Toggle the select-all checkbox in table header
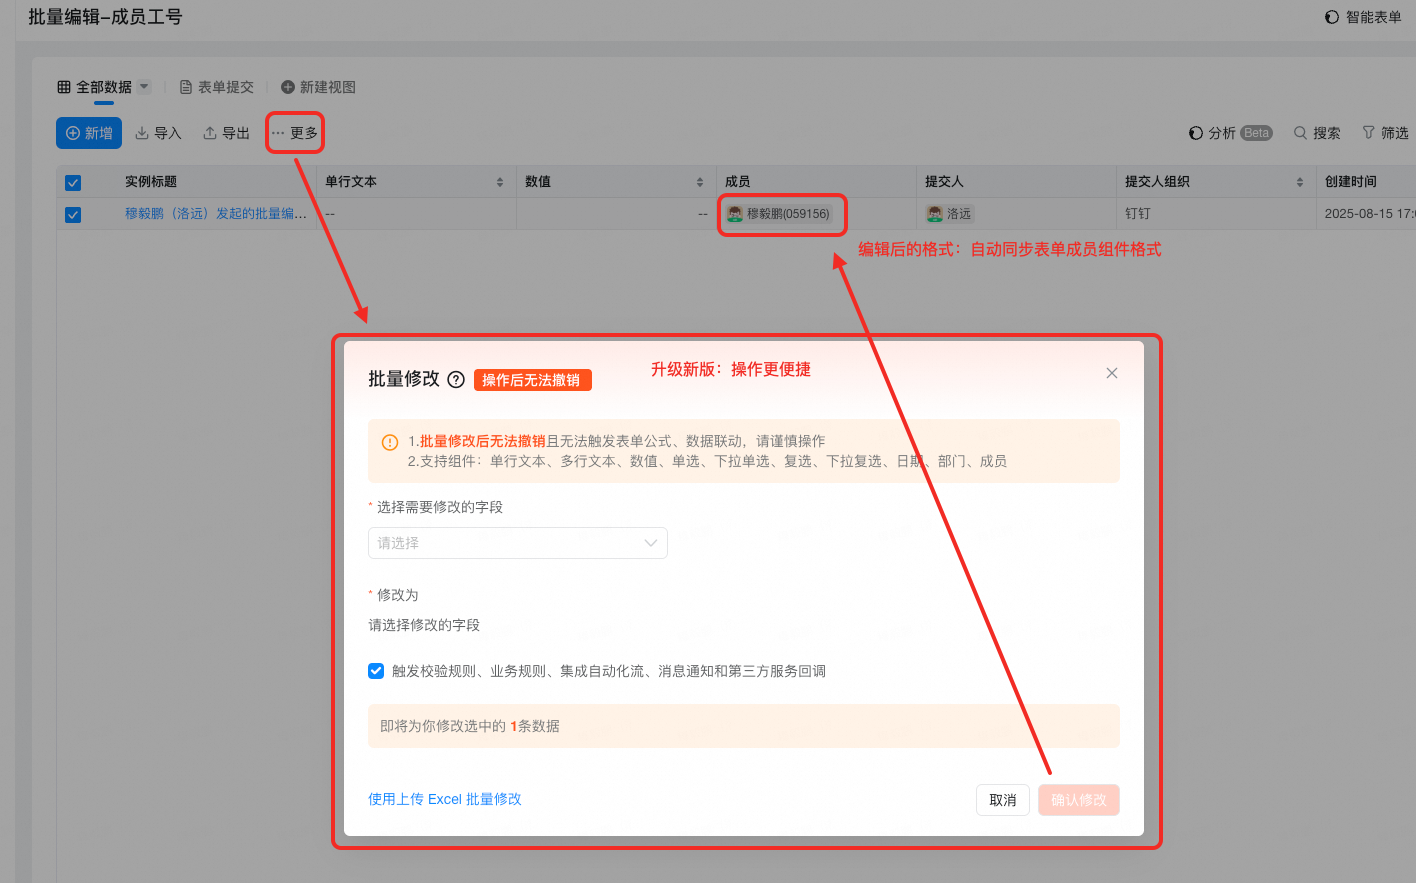The width and height of the screenshot is (1416, 883). [73, 182]
